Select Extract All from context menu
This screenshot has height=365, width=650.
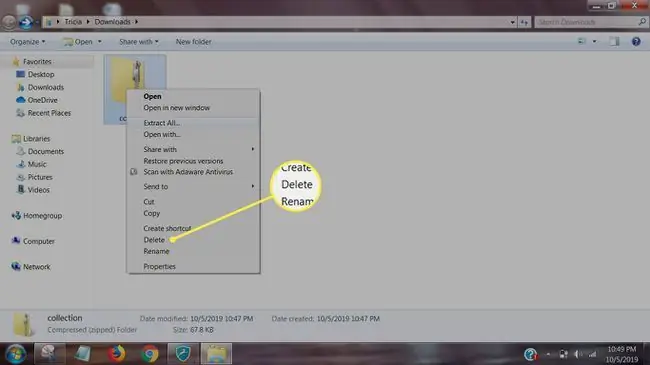(162, 123)
